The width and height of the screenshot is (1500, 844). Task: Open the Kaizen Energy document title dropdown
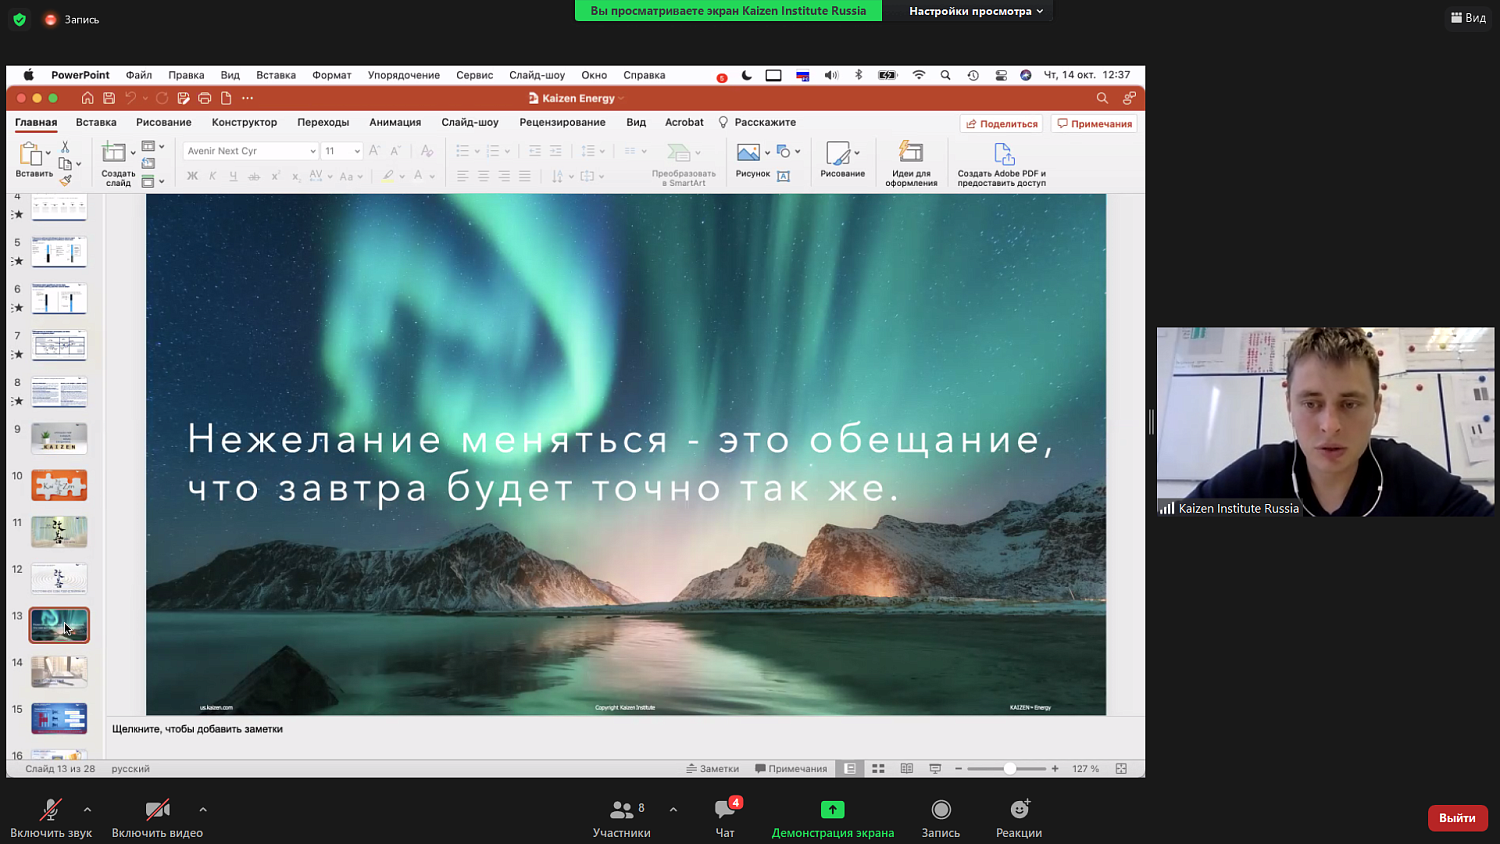[621, 98]
